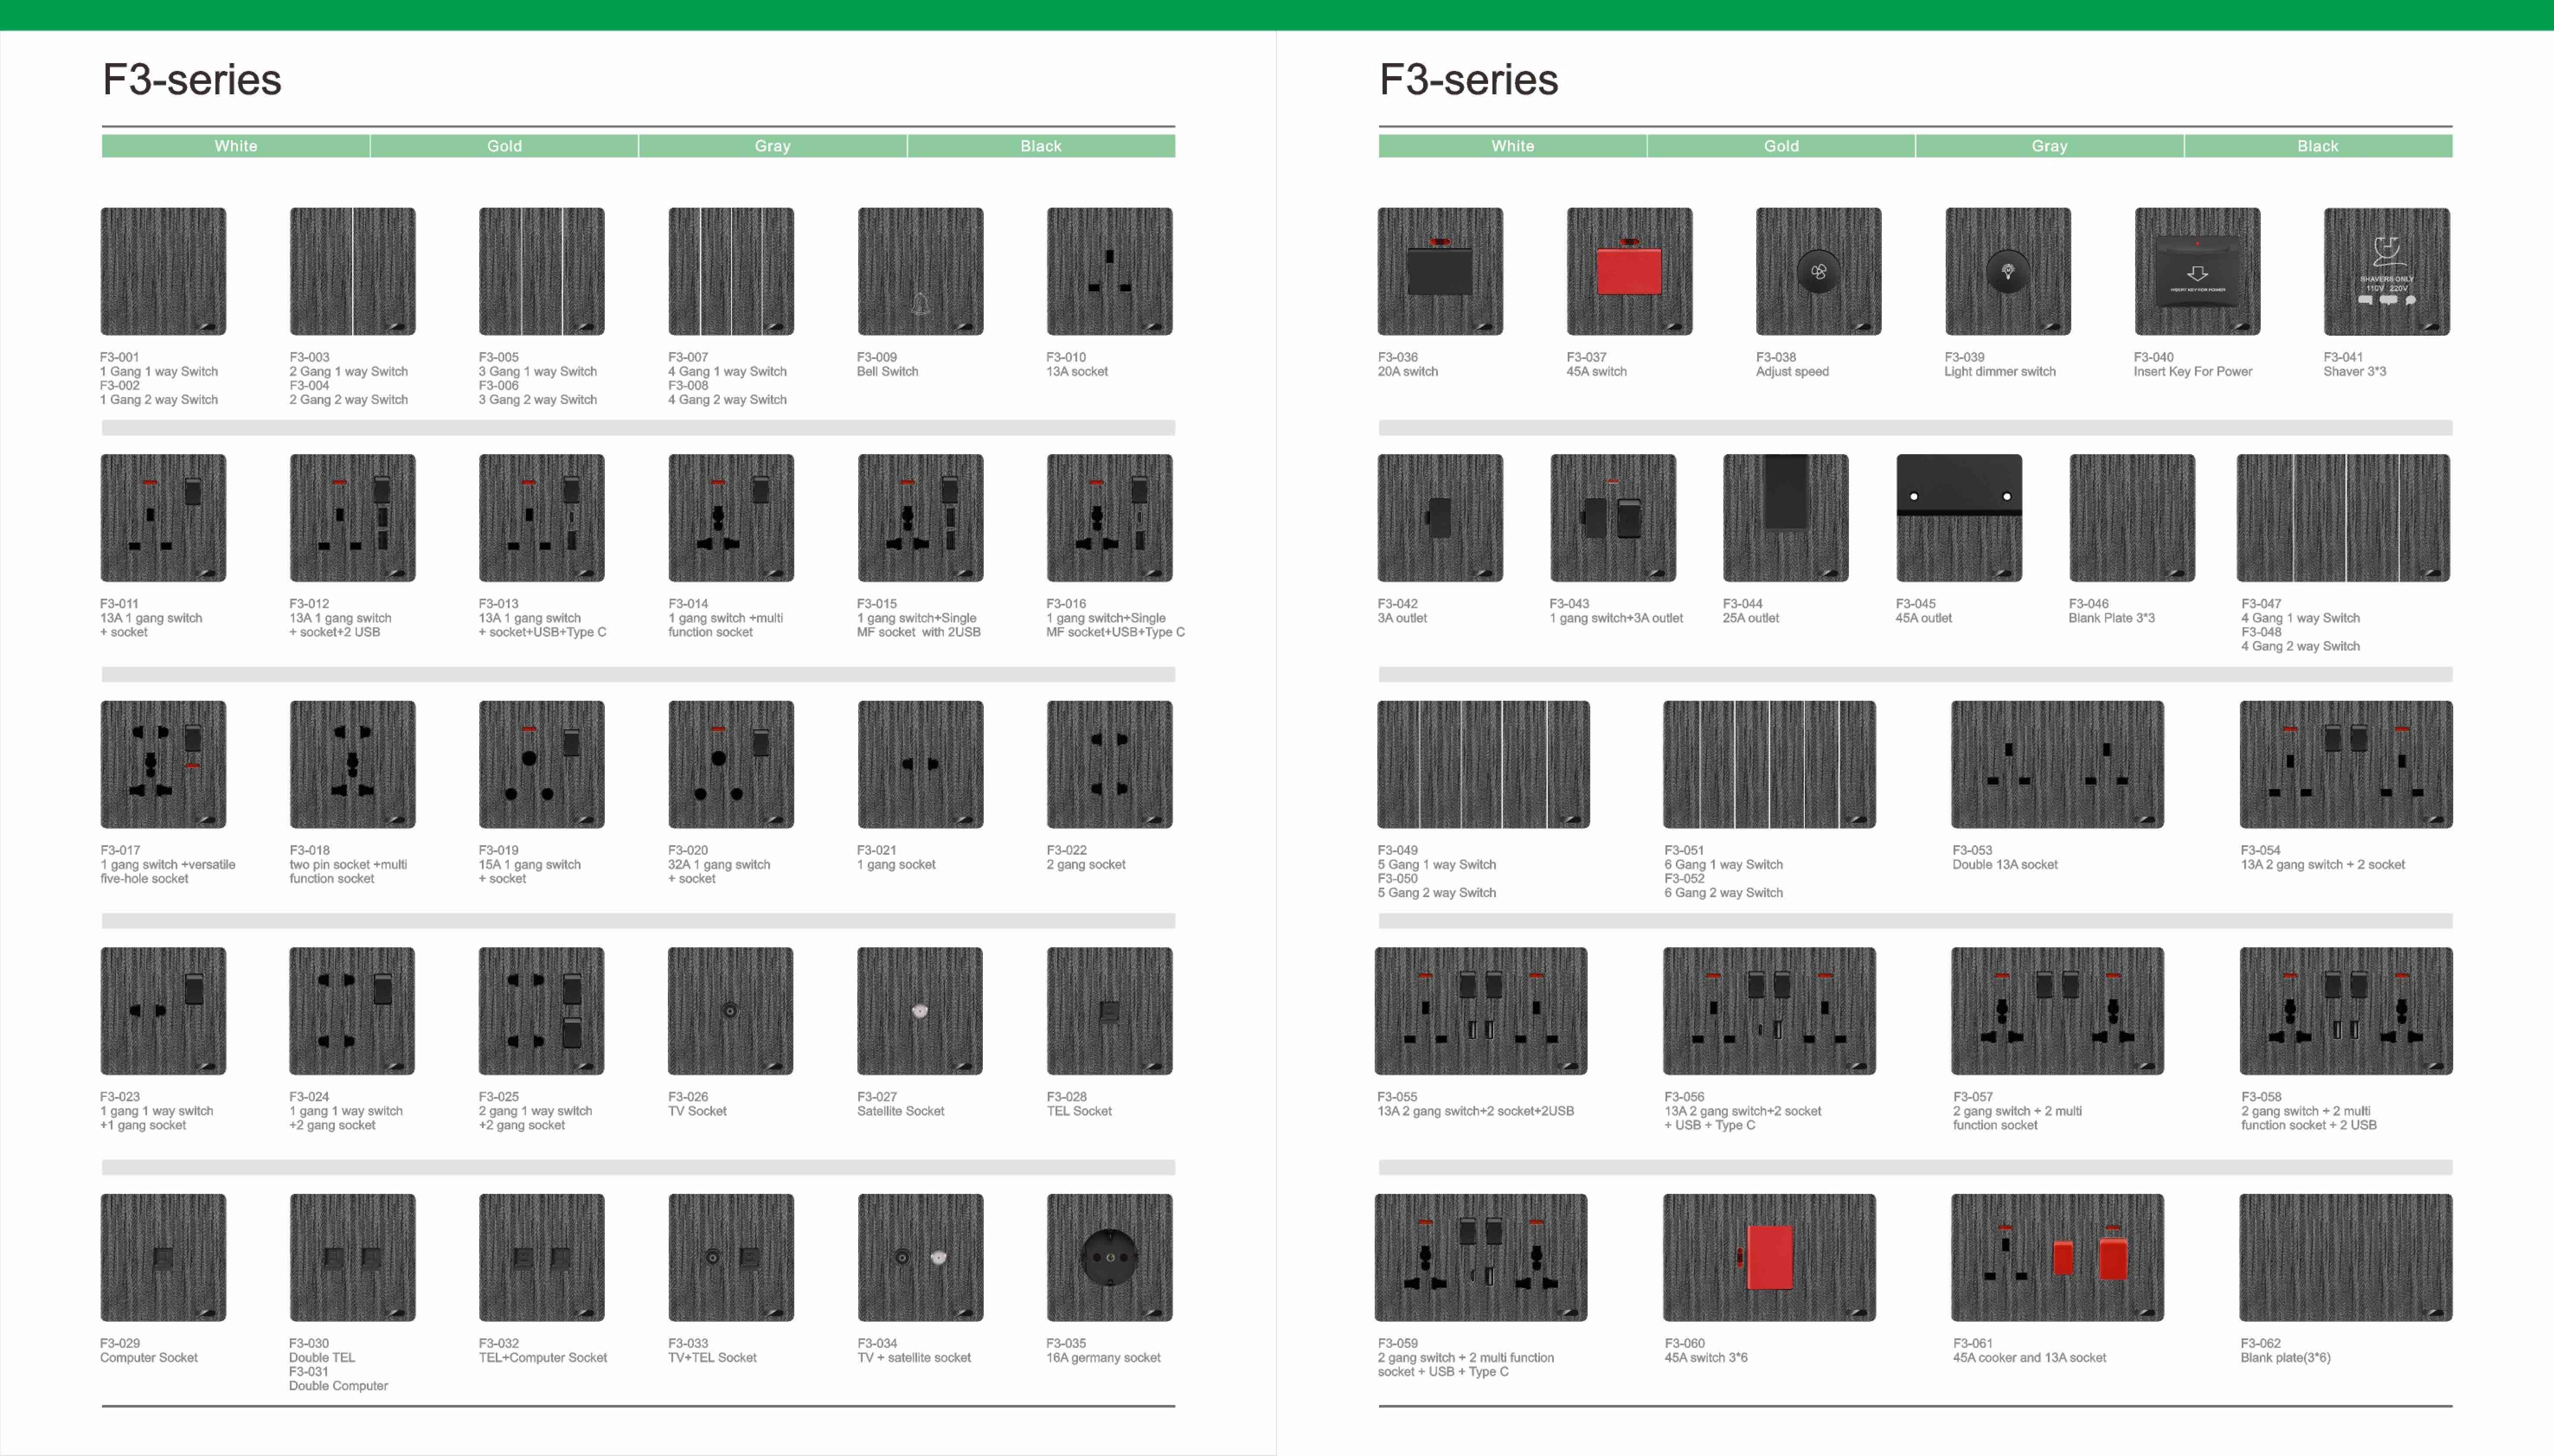The height and width of the screenshot is (1456, 2554).
Task: Click the 'F3-047' product code label
Action: click(x=2261, y=604)
